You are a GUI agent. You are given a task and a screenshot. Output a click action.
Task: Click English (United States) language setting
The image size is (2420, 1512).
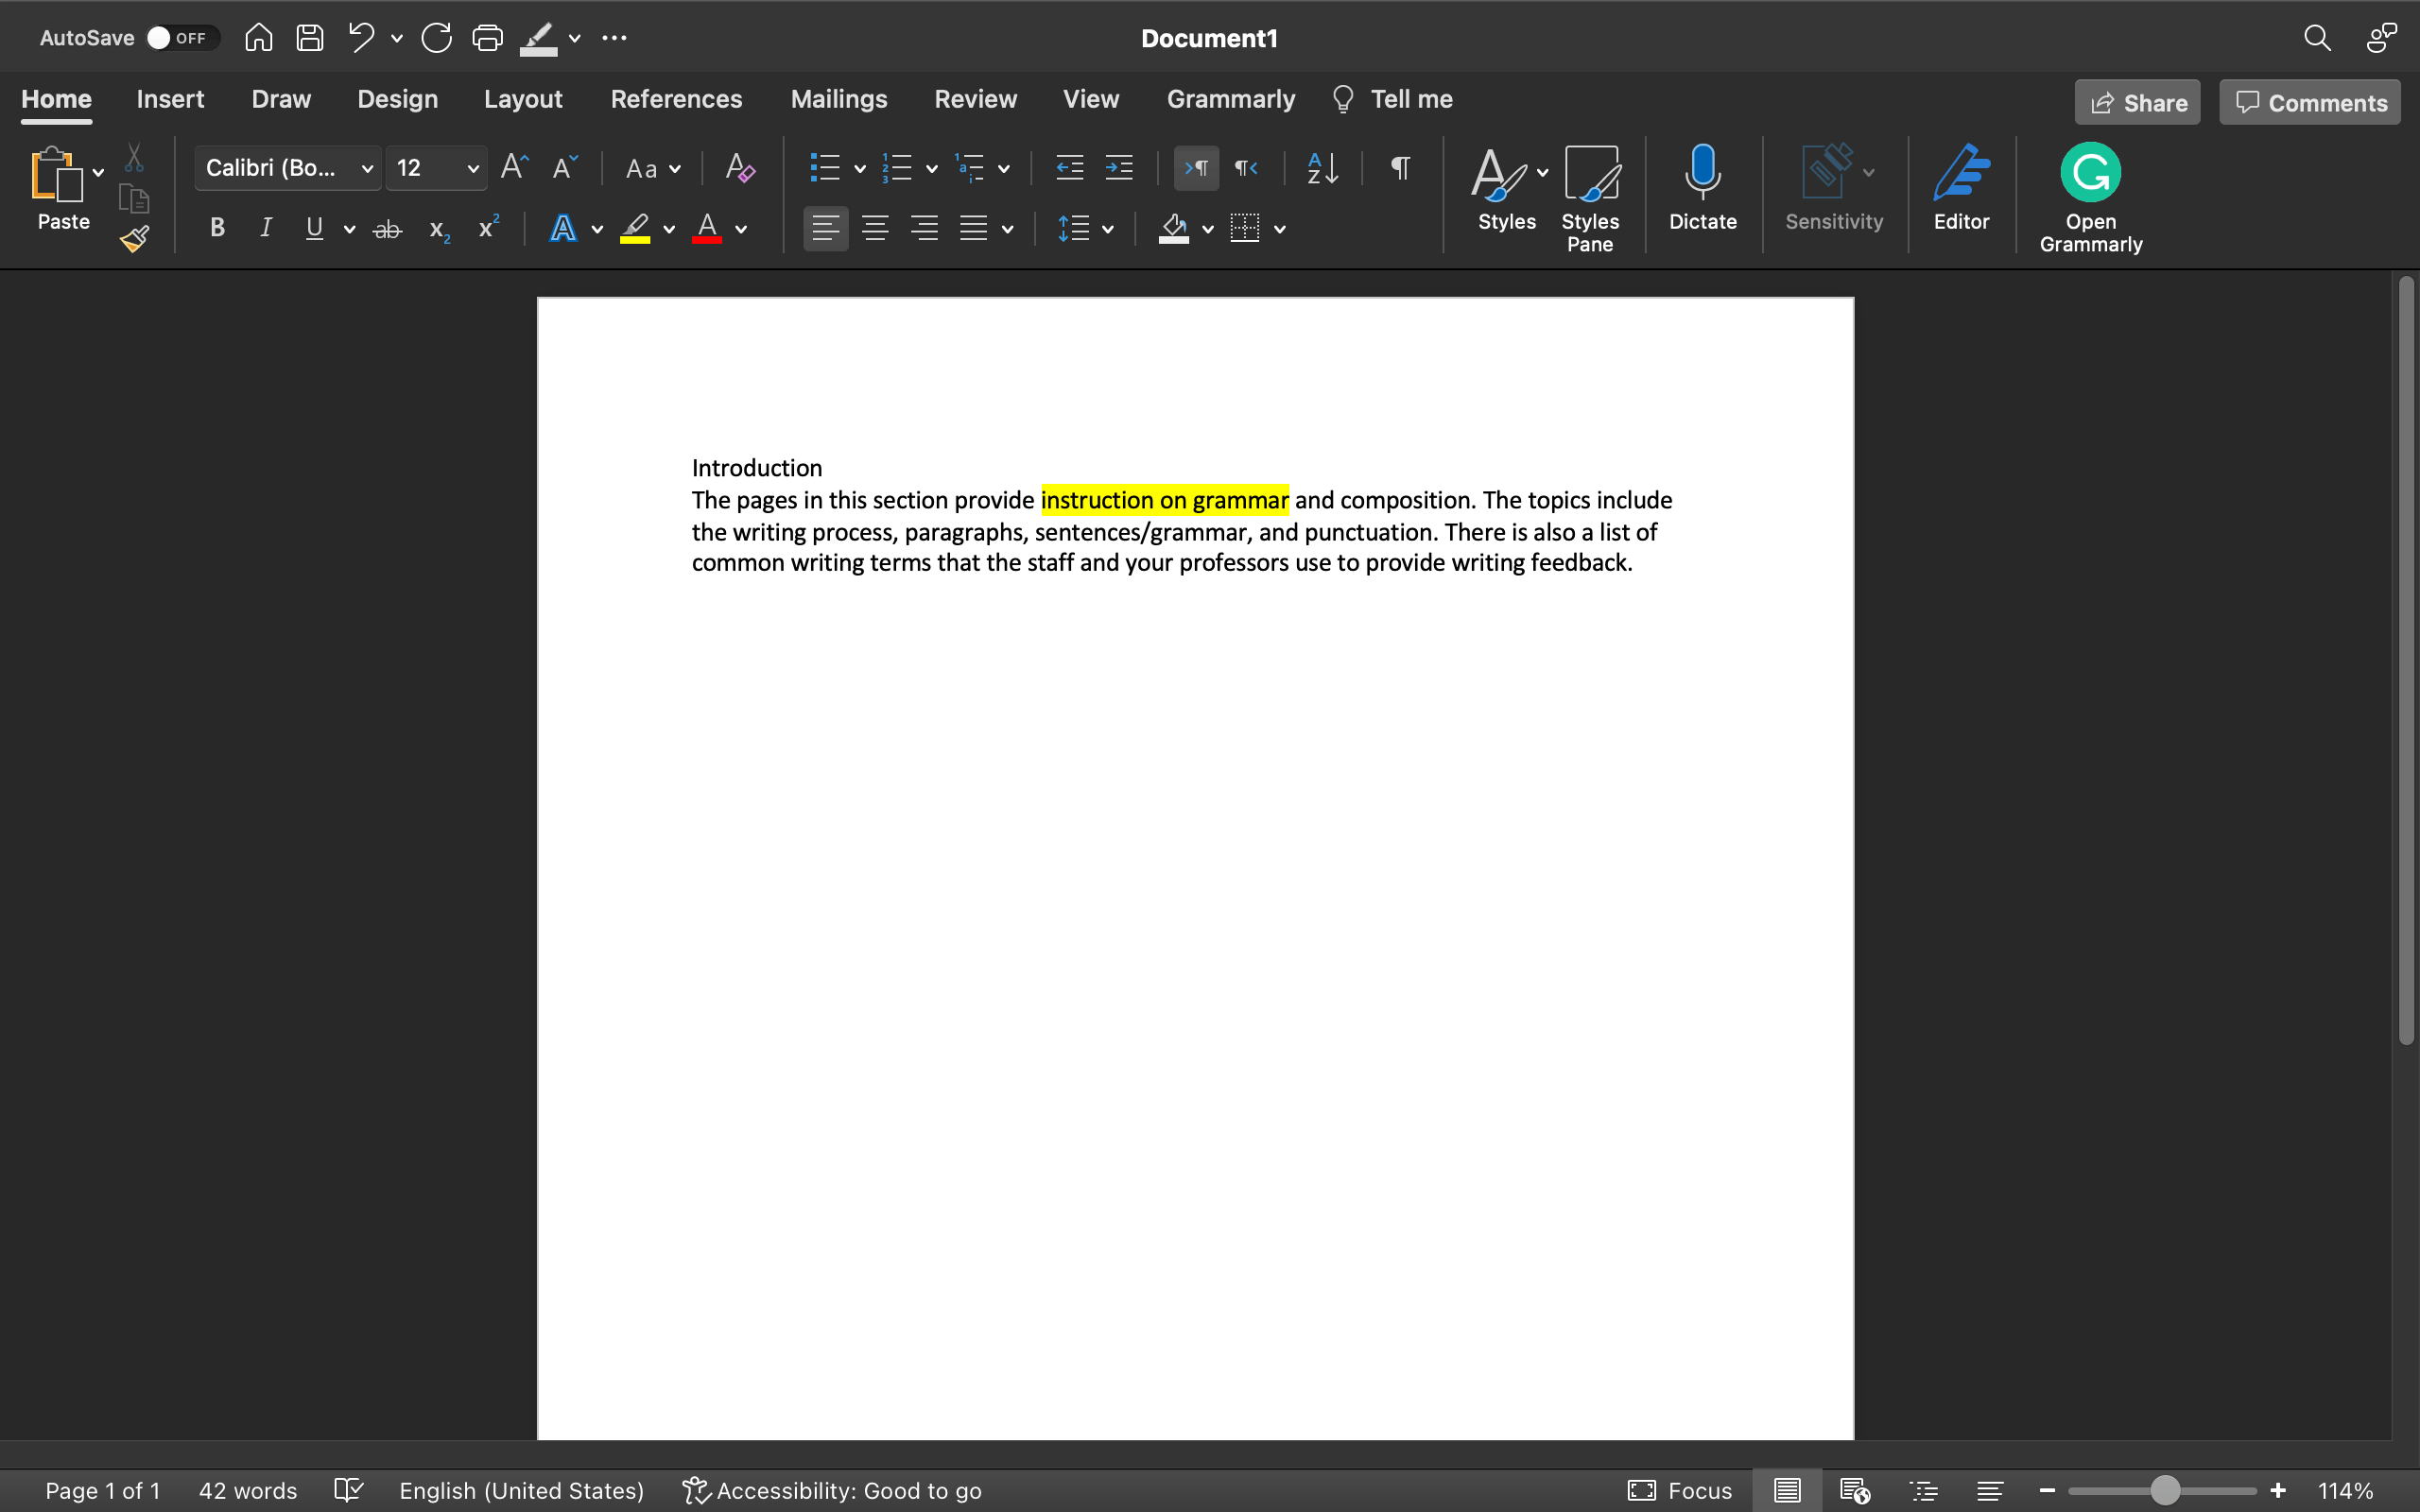[x=521, y=1490]
